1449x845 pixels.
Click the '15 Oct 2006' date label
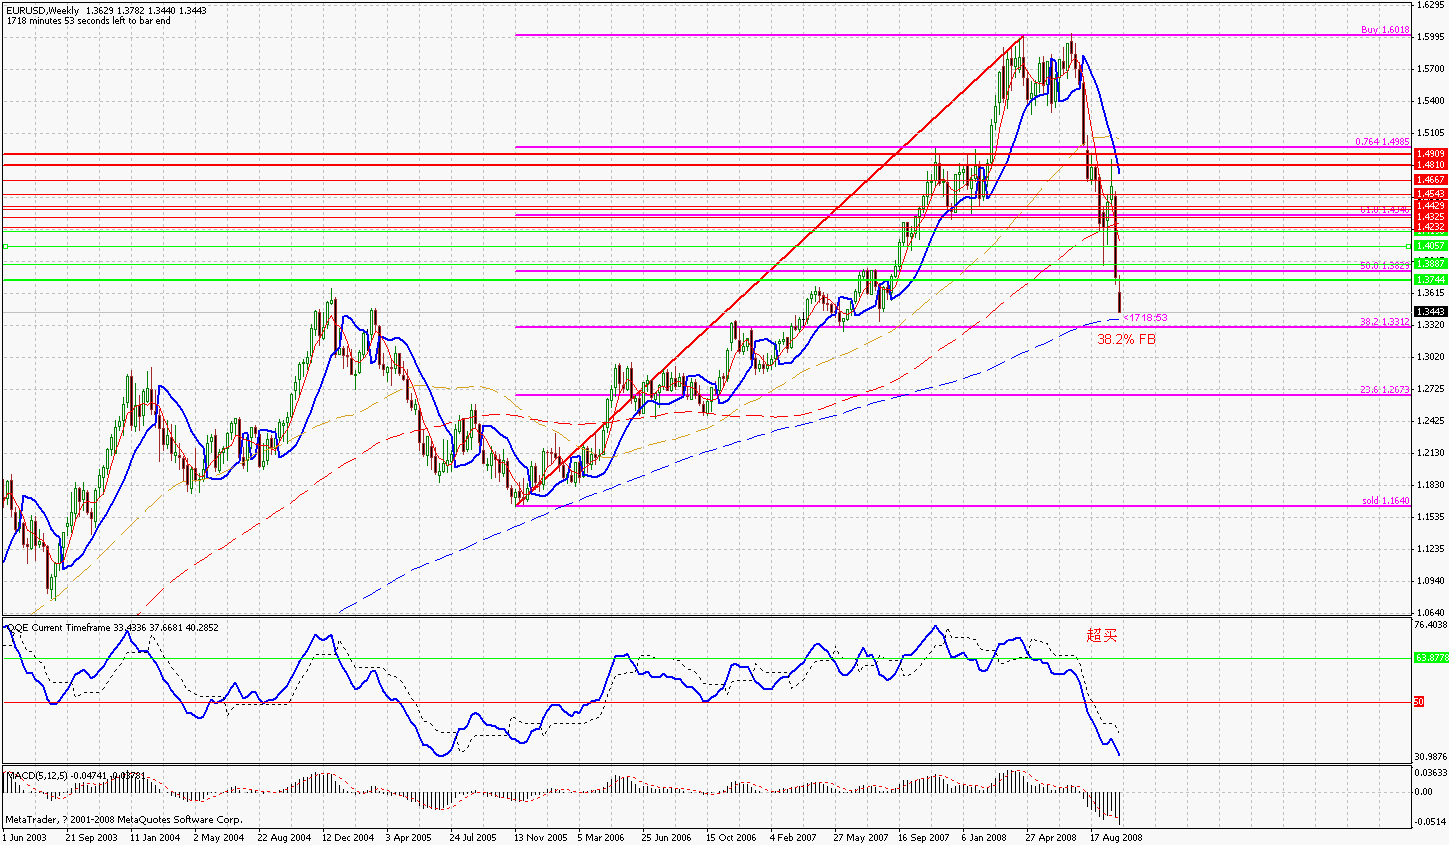[732, 838]
